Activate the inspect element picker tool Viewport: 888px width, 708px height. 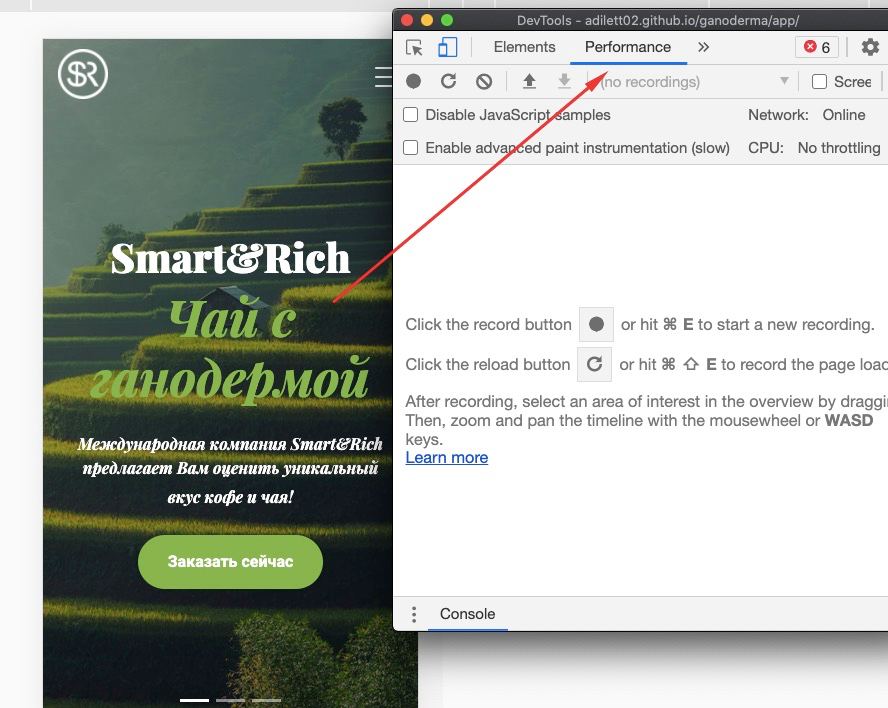point(415,48)
